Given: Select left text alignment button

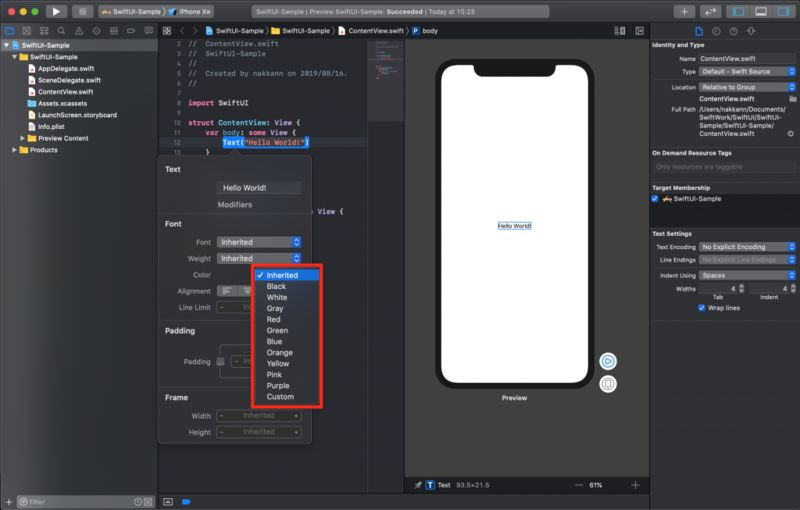Looking at the screenshot, I should [227, 291].
